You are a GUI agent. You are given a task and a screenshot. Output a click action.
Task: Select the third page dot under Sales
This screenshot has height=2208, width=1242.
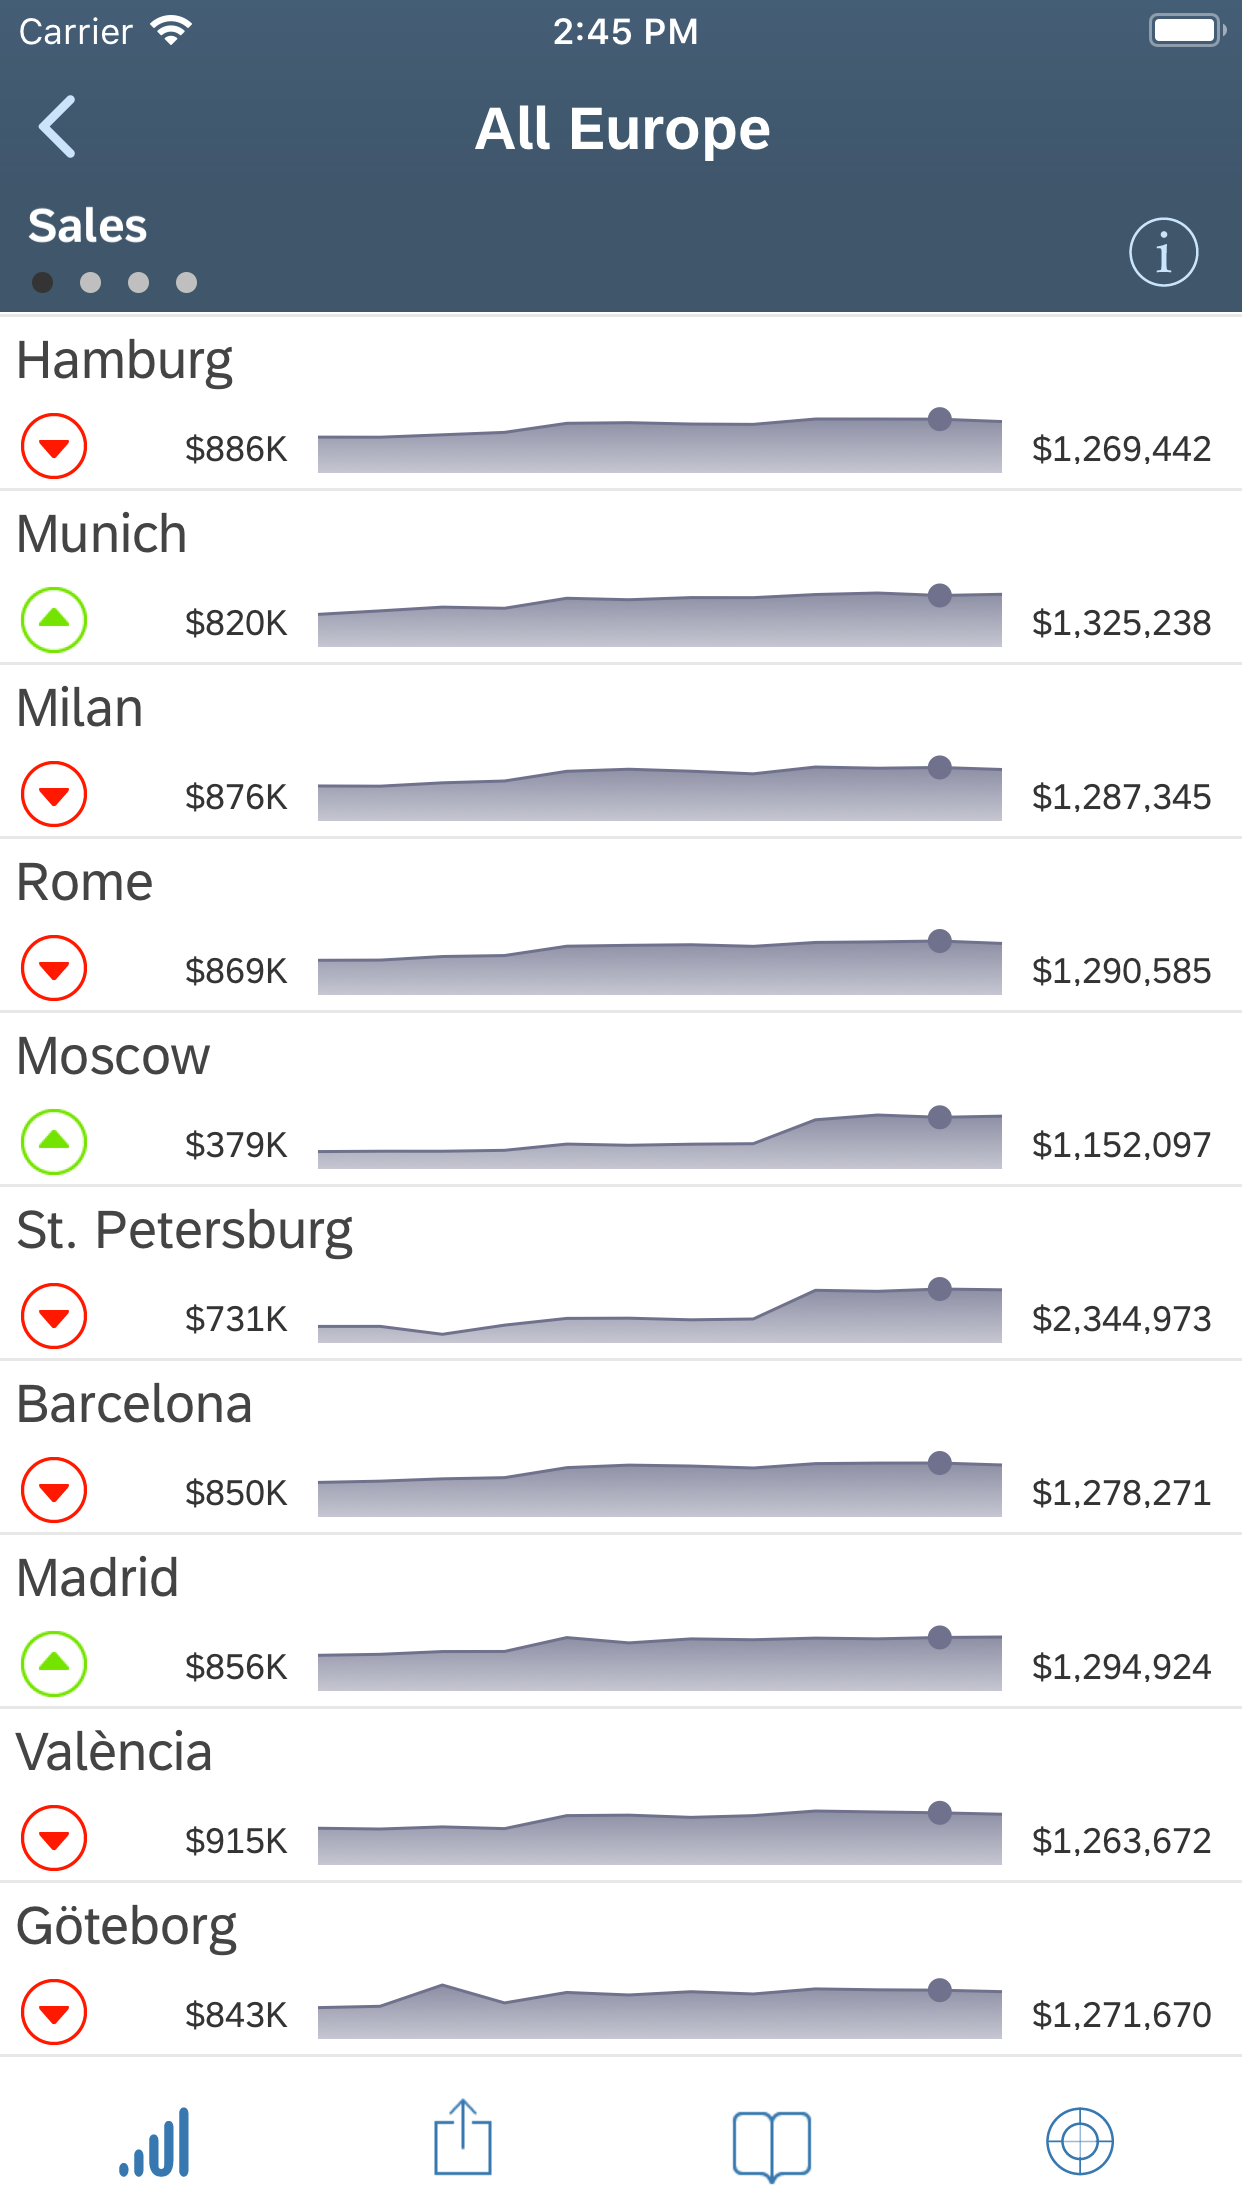point(139,283)
